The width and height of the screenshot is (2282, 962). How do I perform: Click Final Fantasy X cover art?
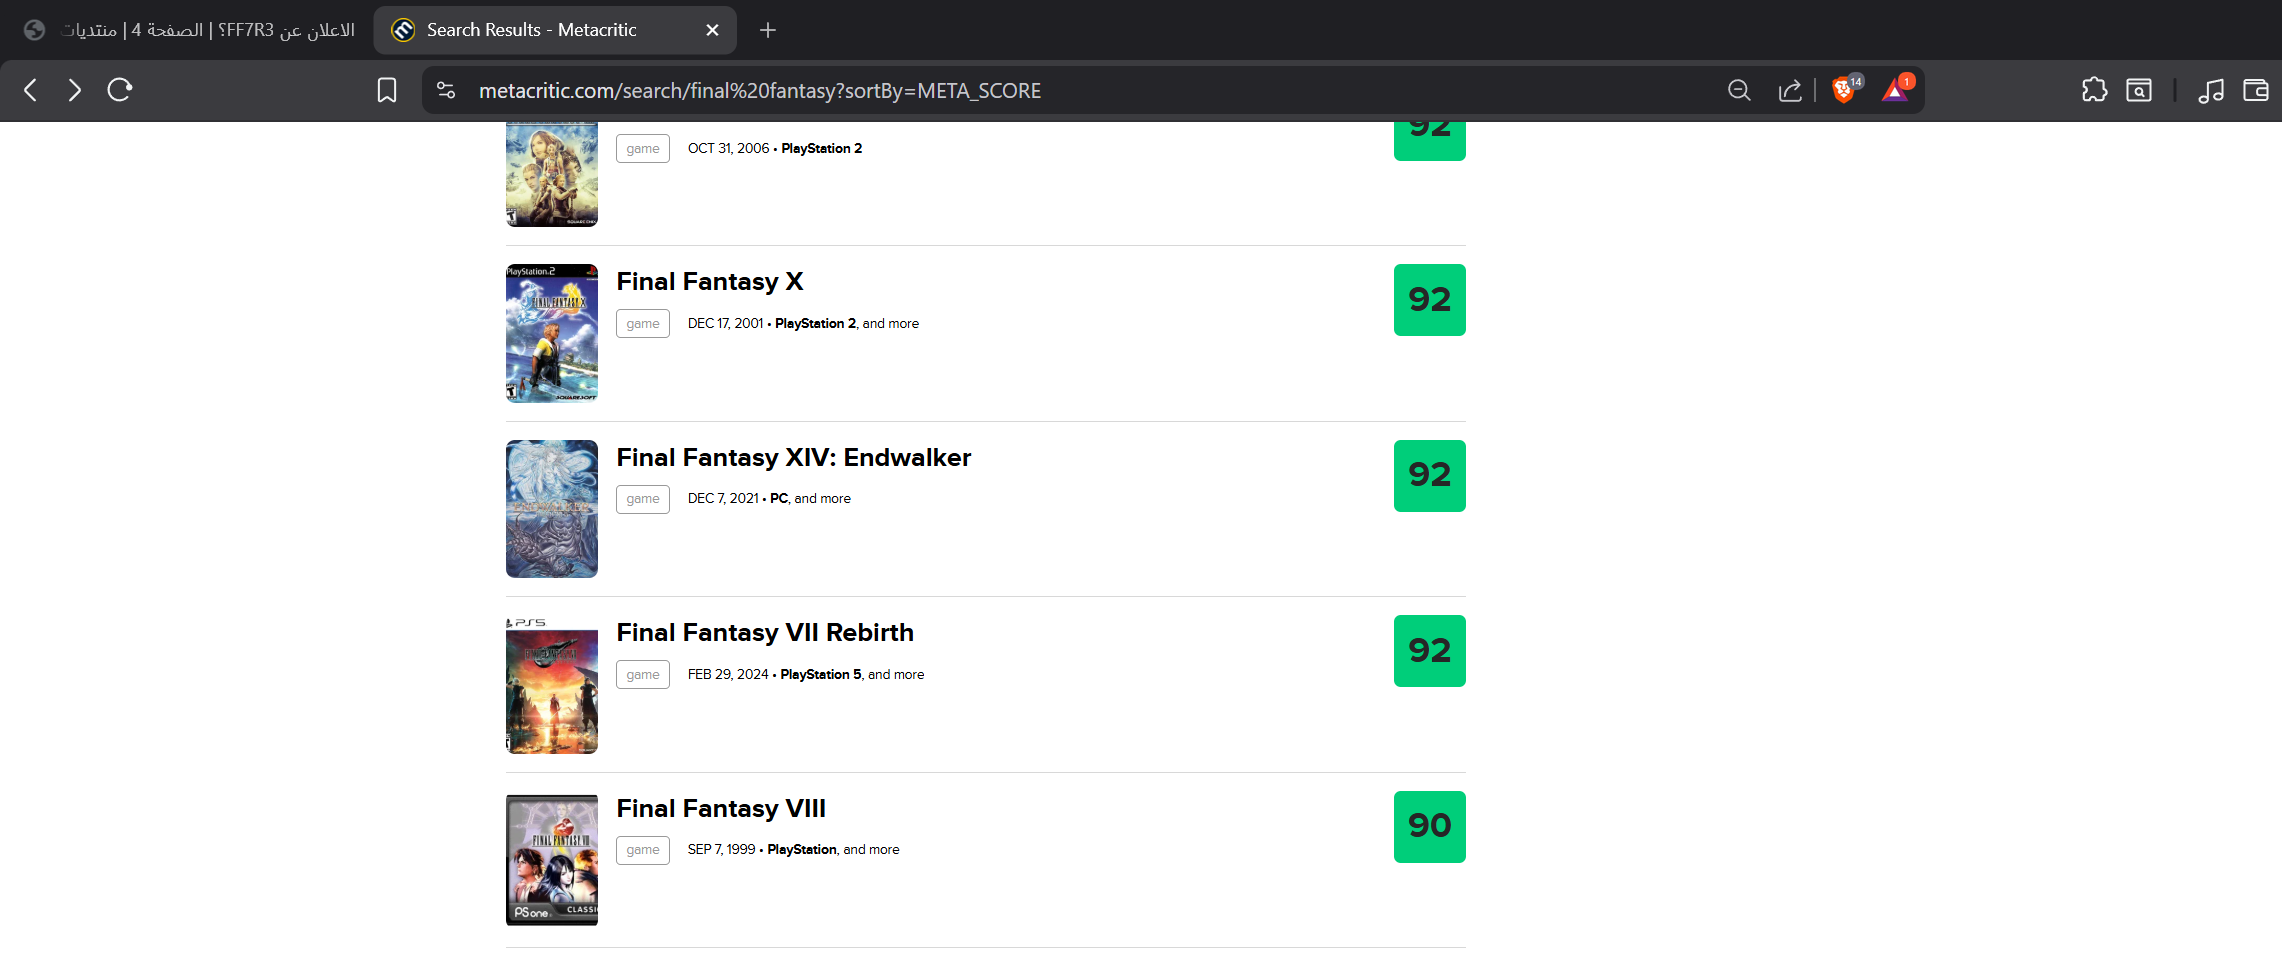552,333
